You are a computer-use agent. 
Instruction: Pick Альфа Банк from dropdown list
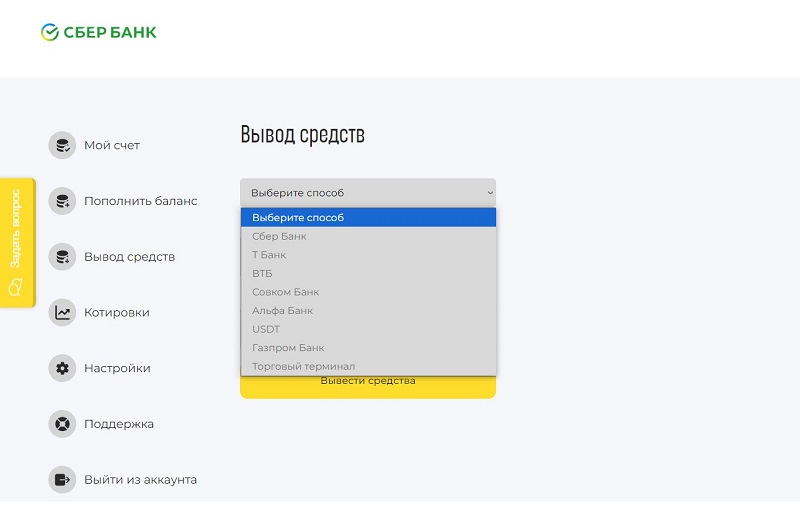[x=368, y=310]
